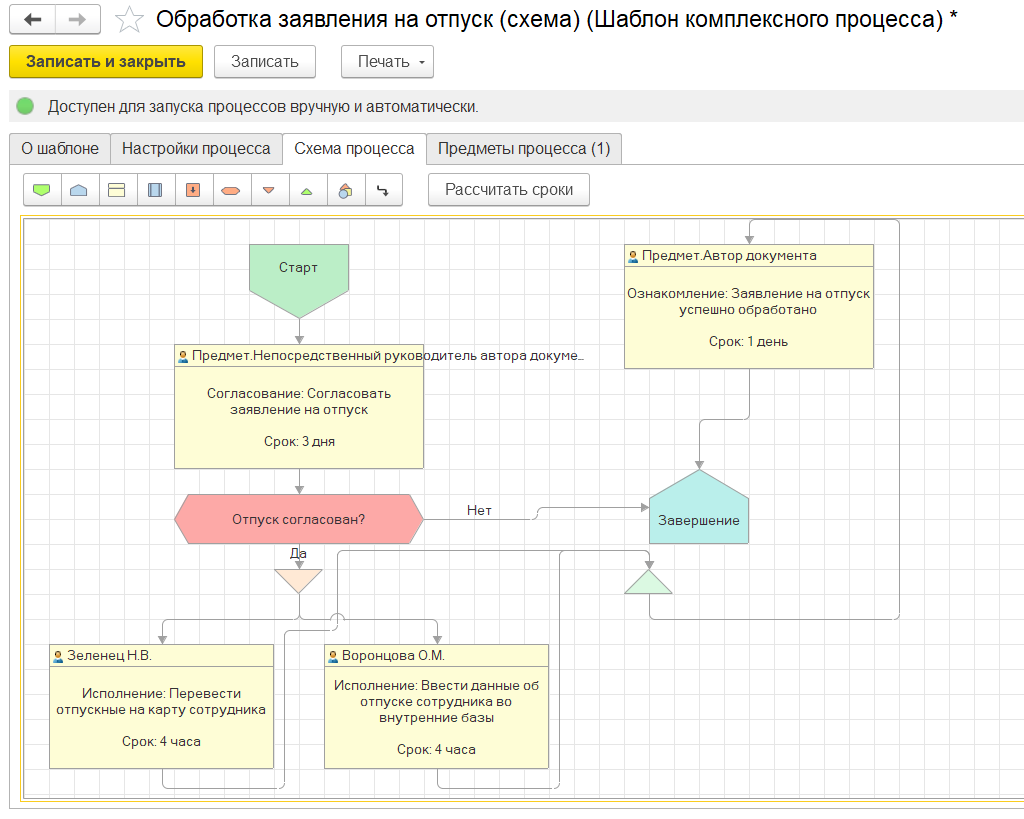Click the Записать button
The width and height of the screenshot is (1024, 819).
click(x=265, y=61)
